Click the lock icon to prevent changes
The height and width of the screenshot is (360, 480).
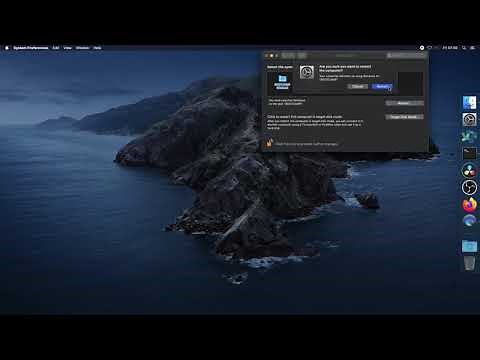[269, 143]
